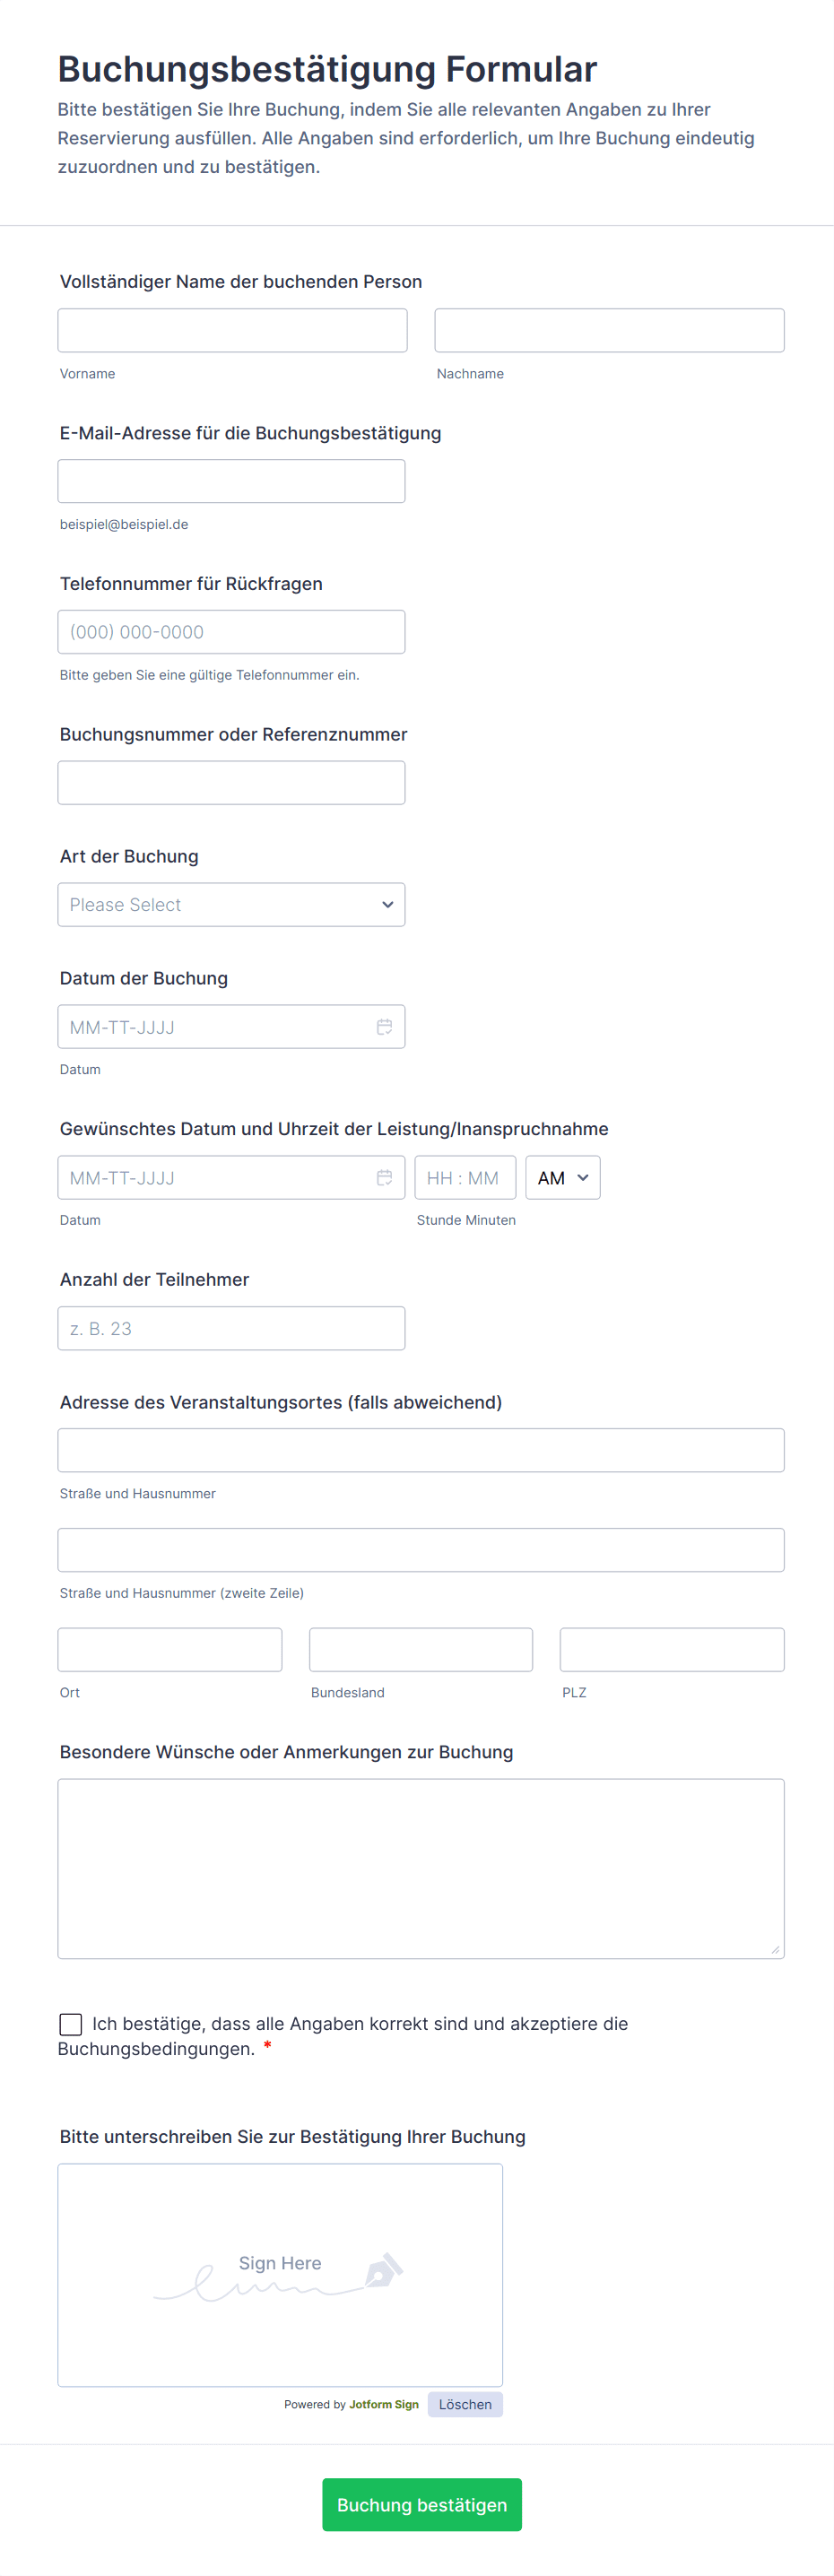The image size is (834, 2576).
Task: Click inside the Sign Here signature area
Action: click(x=280, y=2275)
